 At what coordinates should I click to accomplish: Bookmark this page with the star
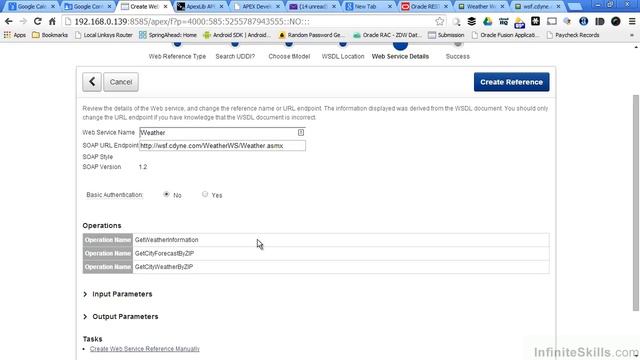point(439,22)
